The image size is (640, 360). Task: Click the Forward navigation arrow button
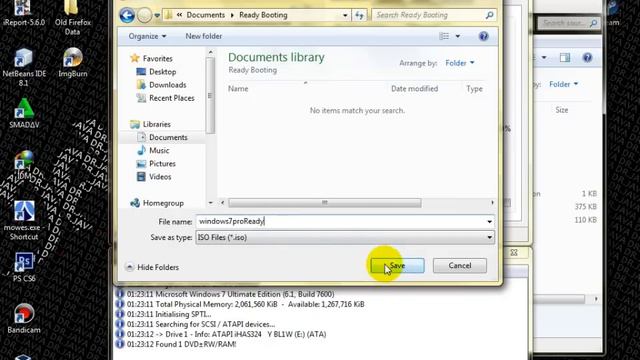tap(144, 16)
